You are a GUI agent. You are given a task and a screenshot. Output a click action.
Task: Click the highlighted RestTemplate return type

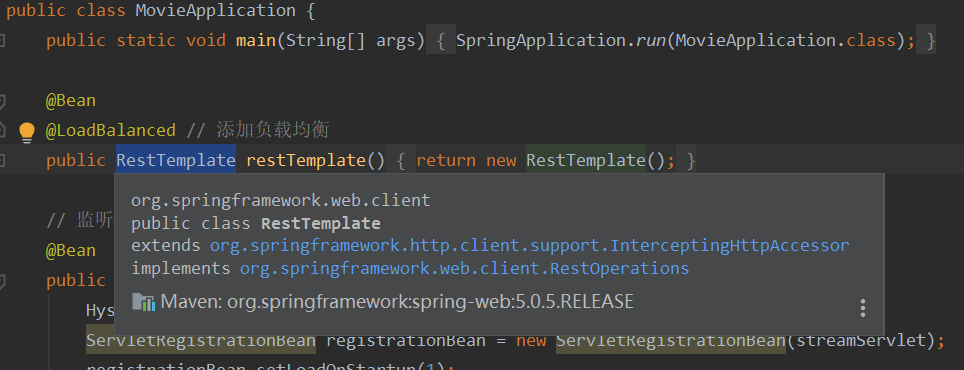[176, 161]
